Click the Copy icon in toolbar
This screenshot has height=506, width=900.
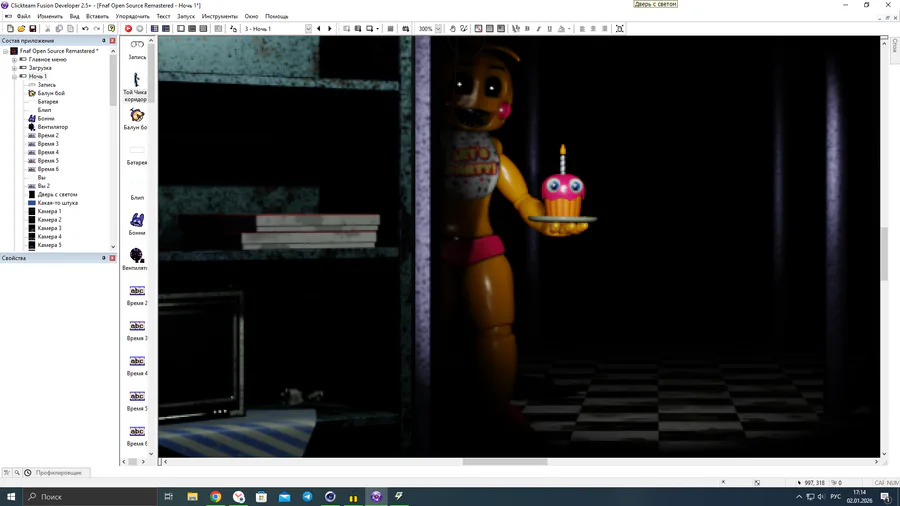59,29
